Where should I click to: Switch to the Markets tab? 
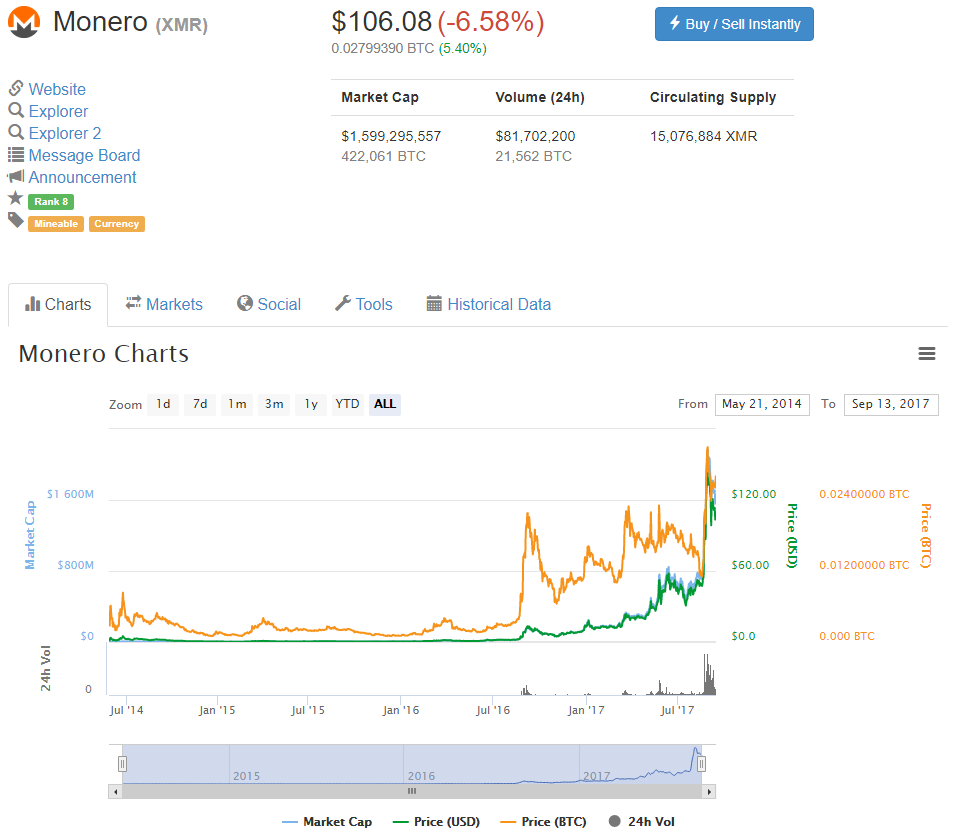click(163, 304)
